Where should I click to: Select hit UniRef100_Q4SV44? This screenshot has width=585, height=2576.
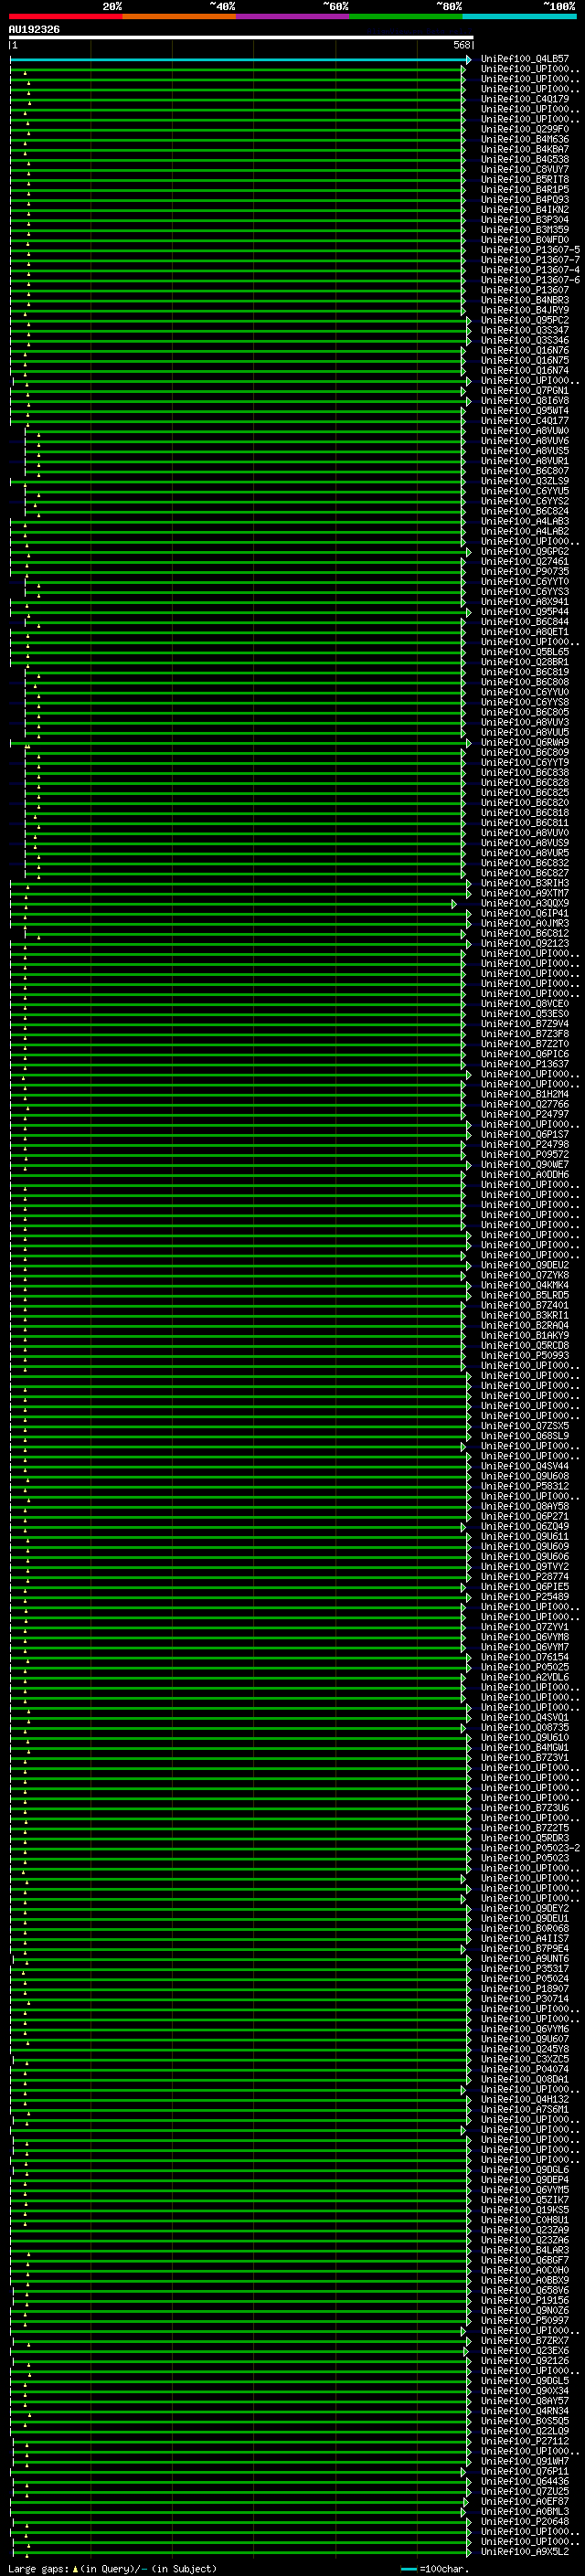pyautogui.click(x=525, y=1466)
